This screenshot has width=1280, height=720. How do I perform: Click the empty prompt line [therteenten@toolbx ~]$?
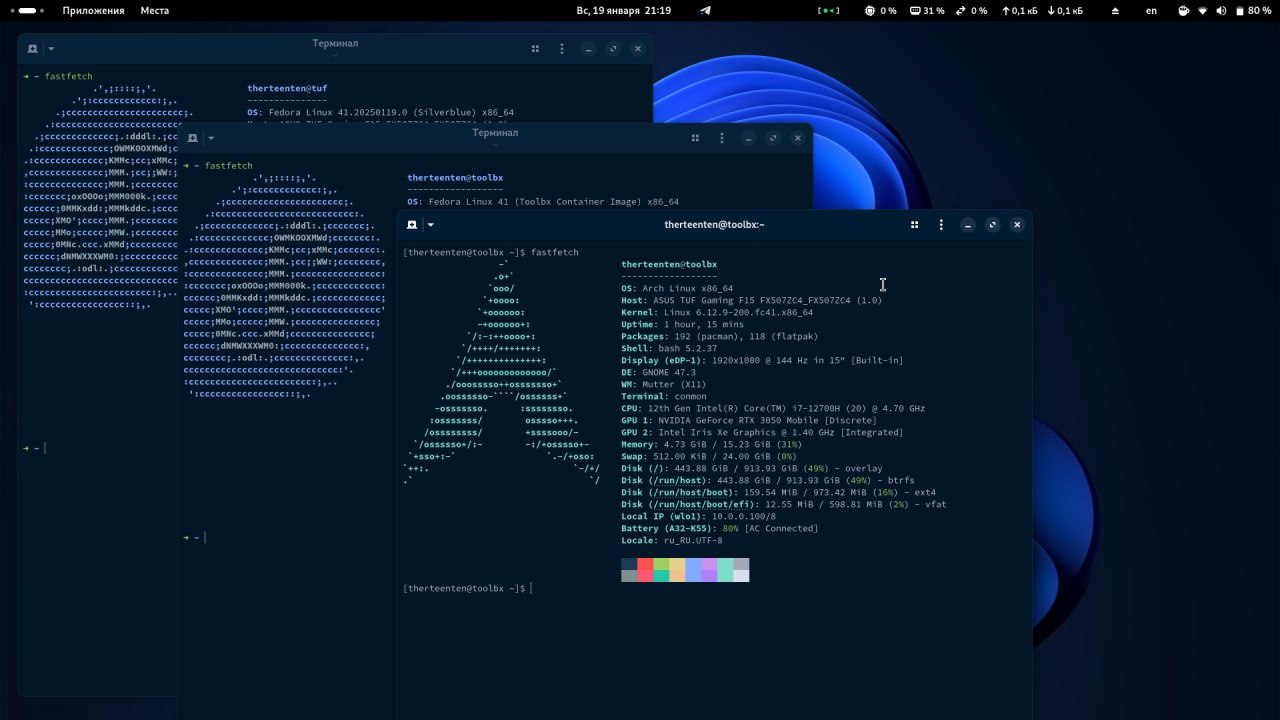click(467, 588)
